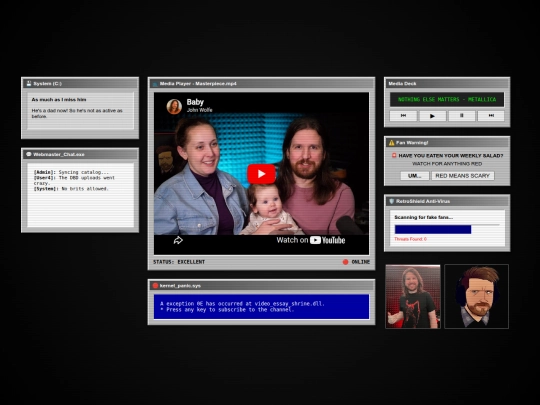Screen dimensions: 540x405
Task: Click the red ONLINE status indicator dot
Action: [345, 262]
